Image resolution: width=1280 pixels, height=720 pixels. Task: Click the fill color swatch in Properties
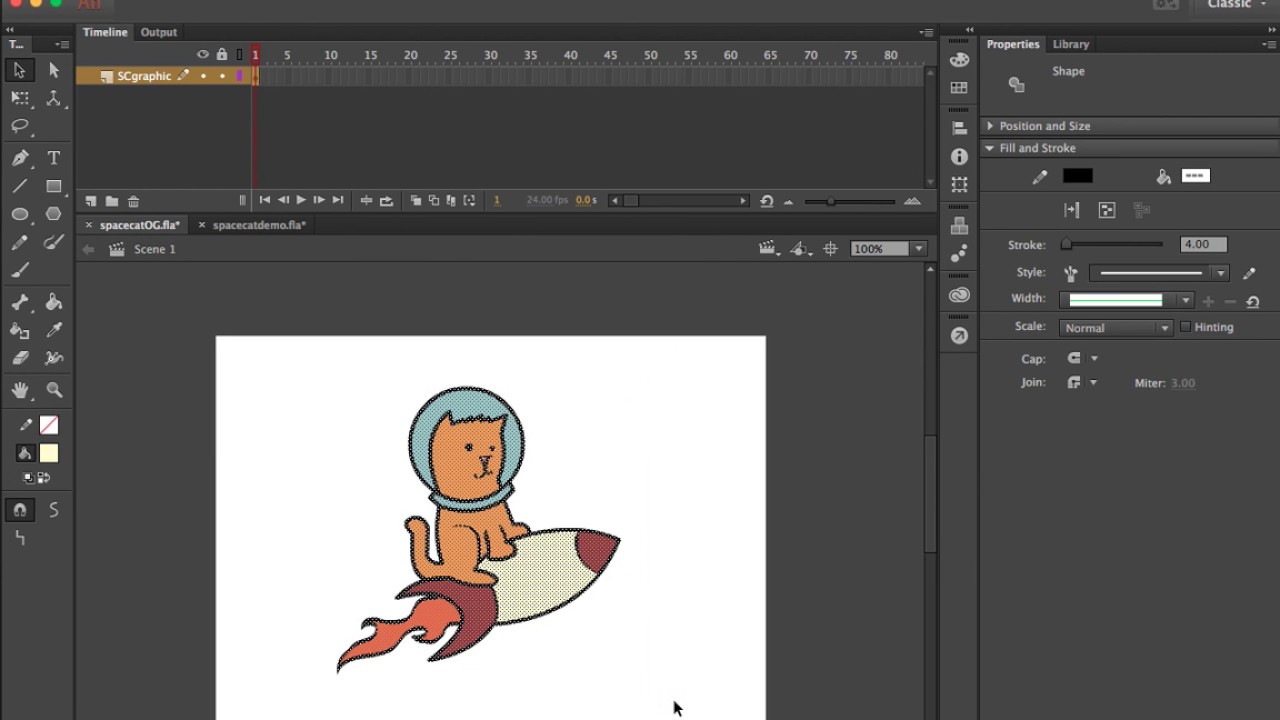point(1195,176)
